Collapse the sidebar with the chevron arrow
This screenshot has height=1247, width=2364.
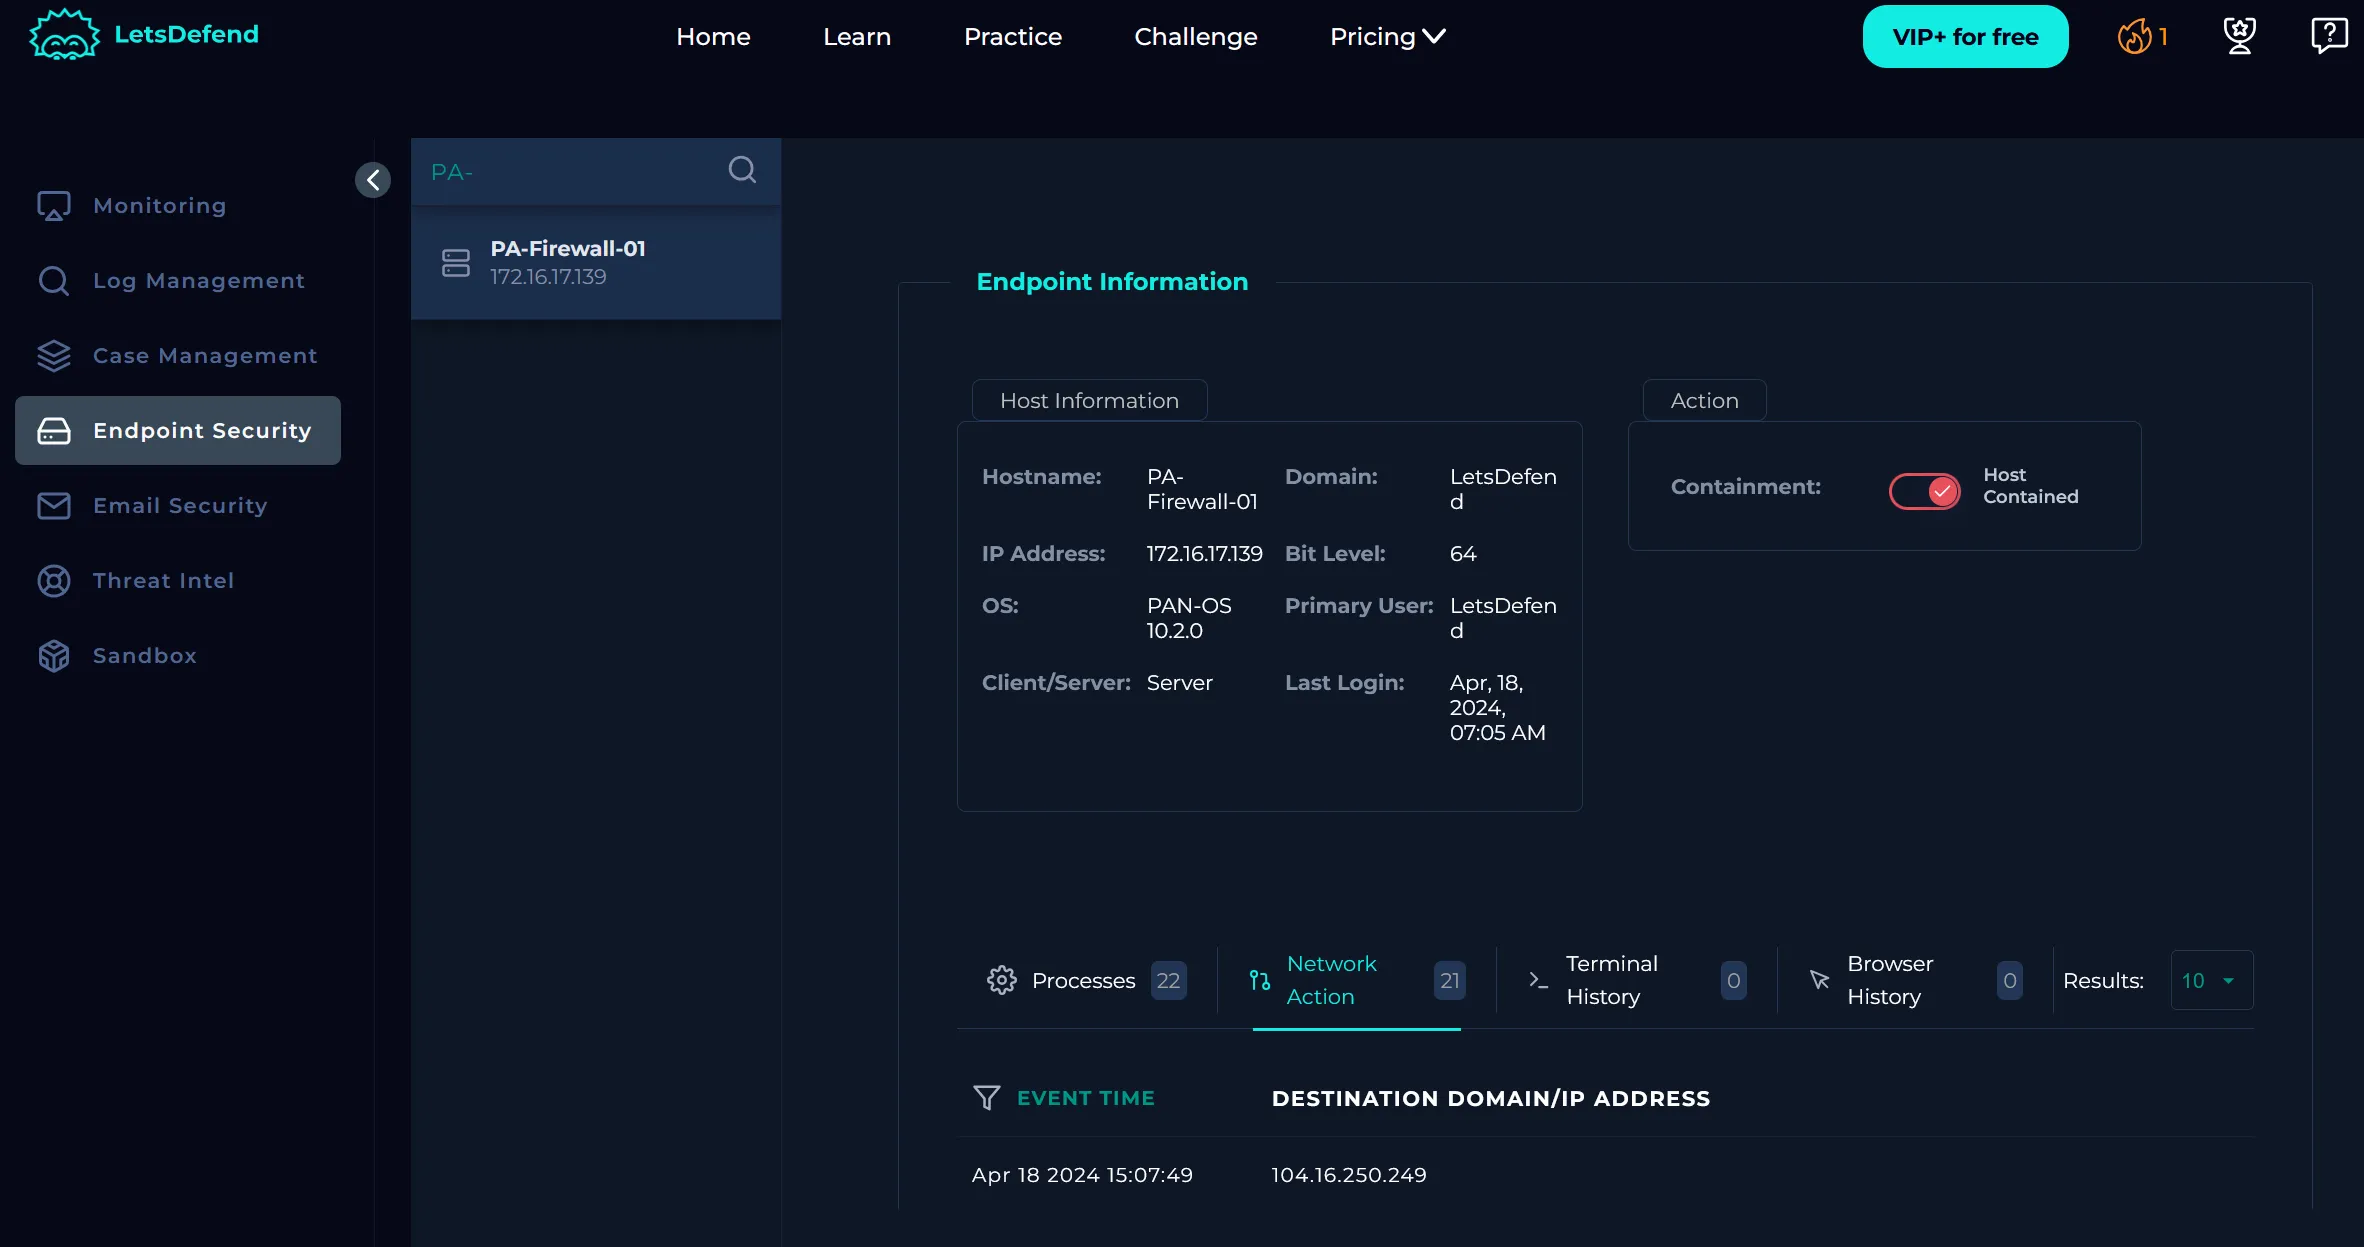click(x=373, y=180)
